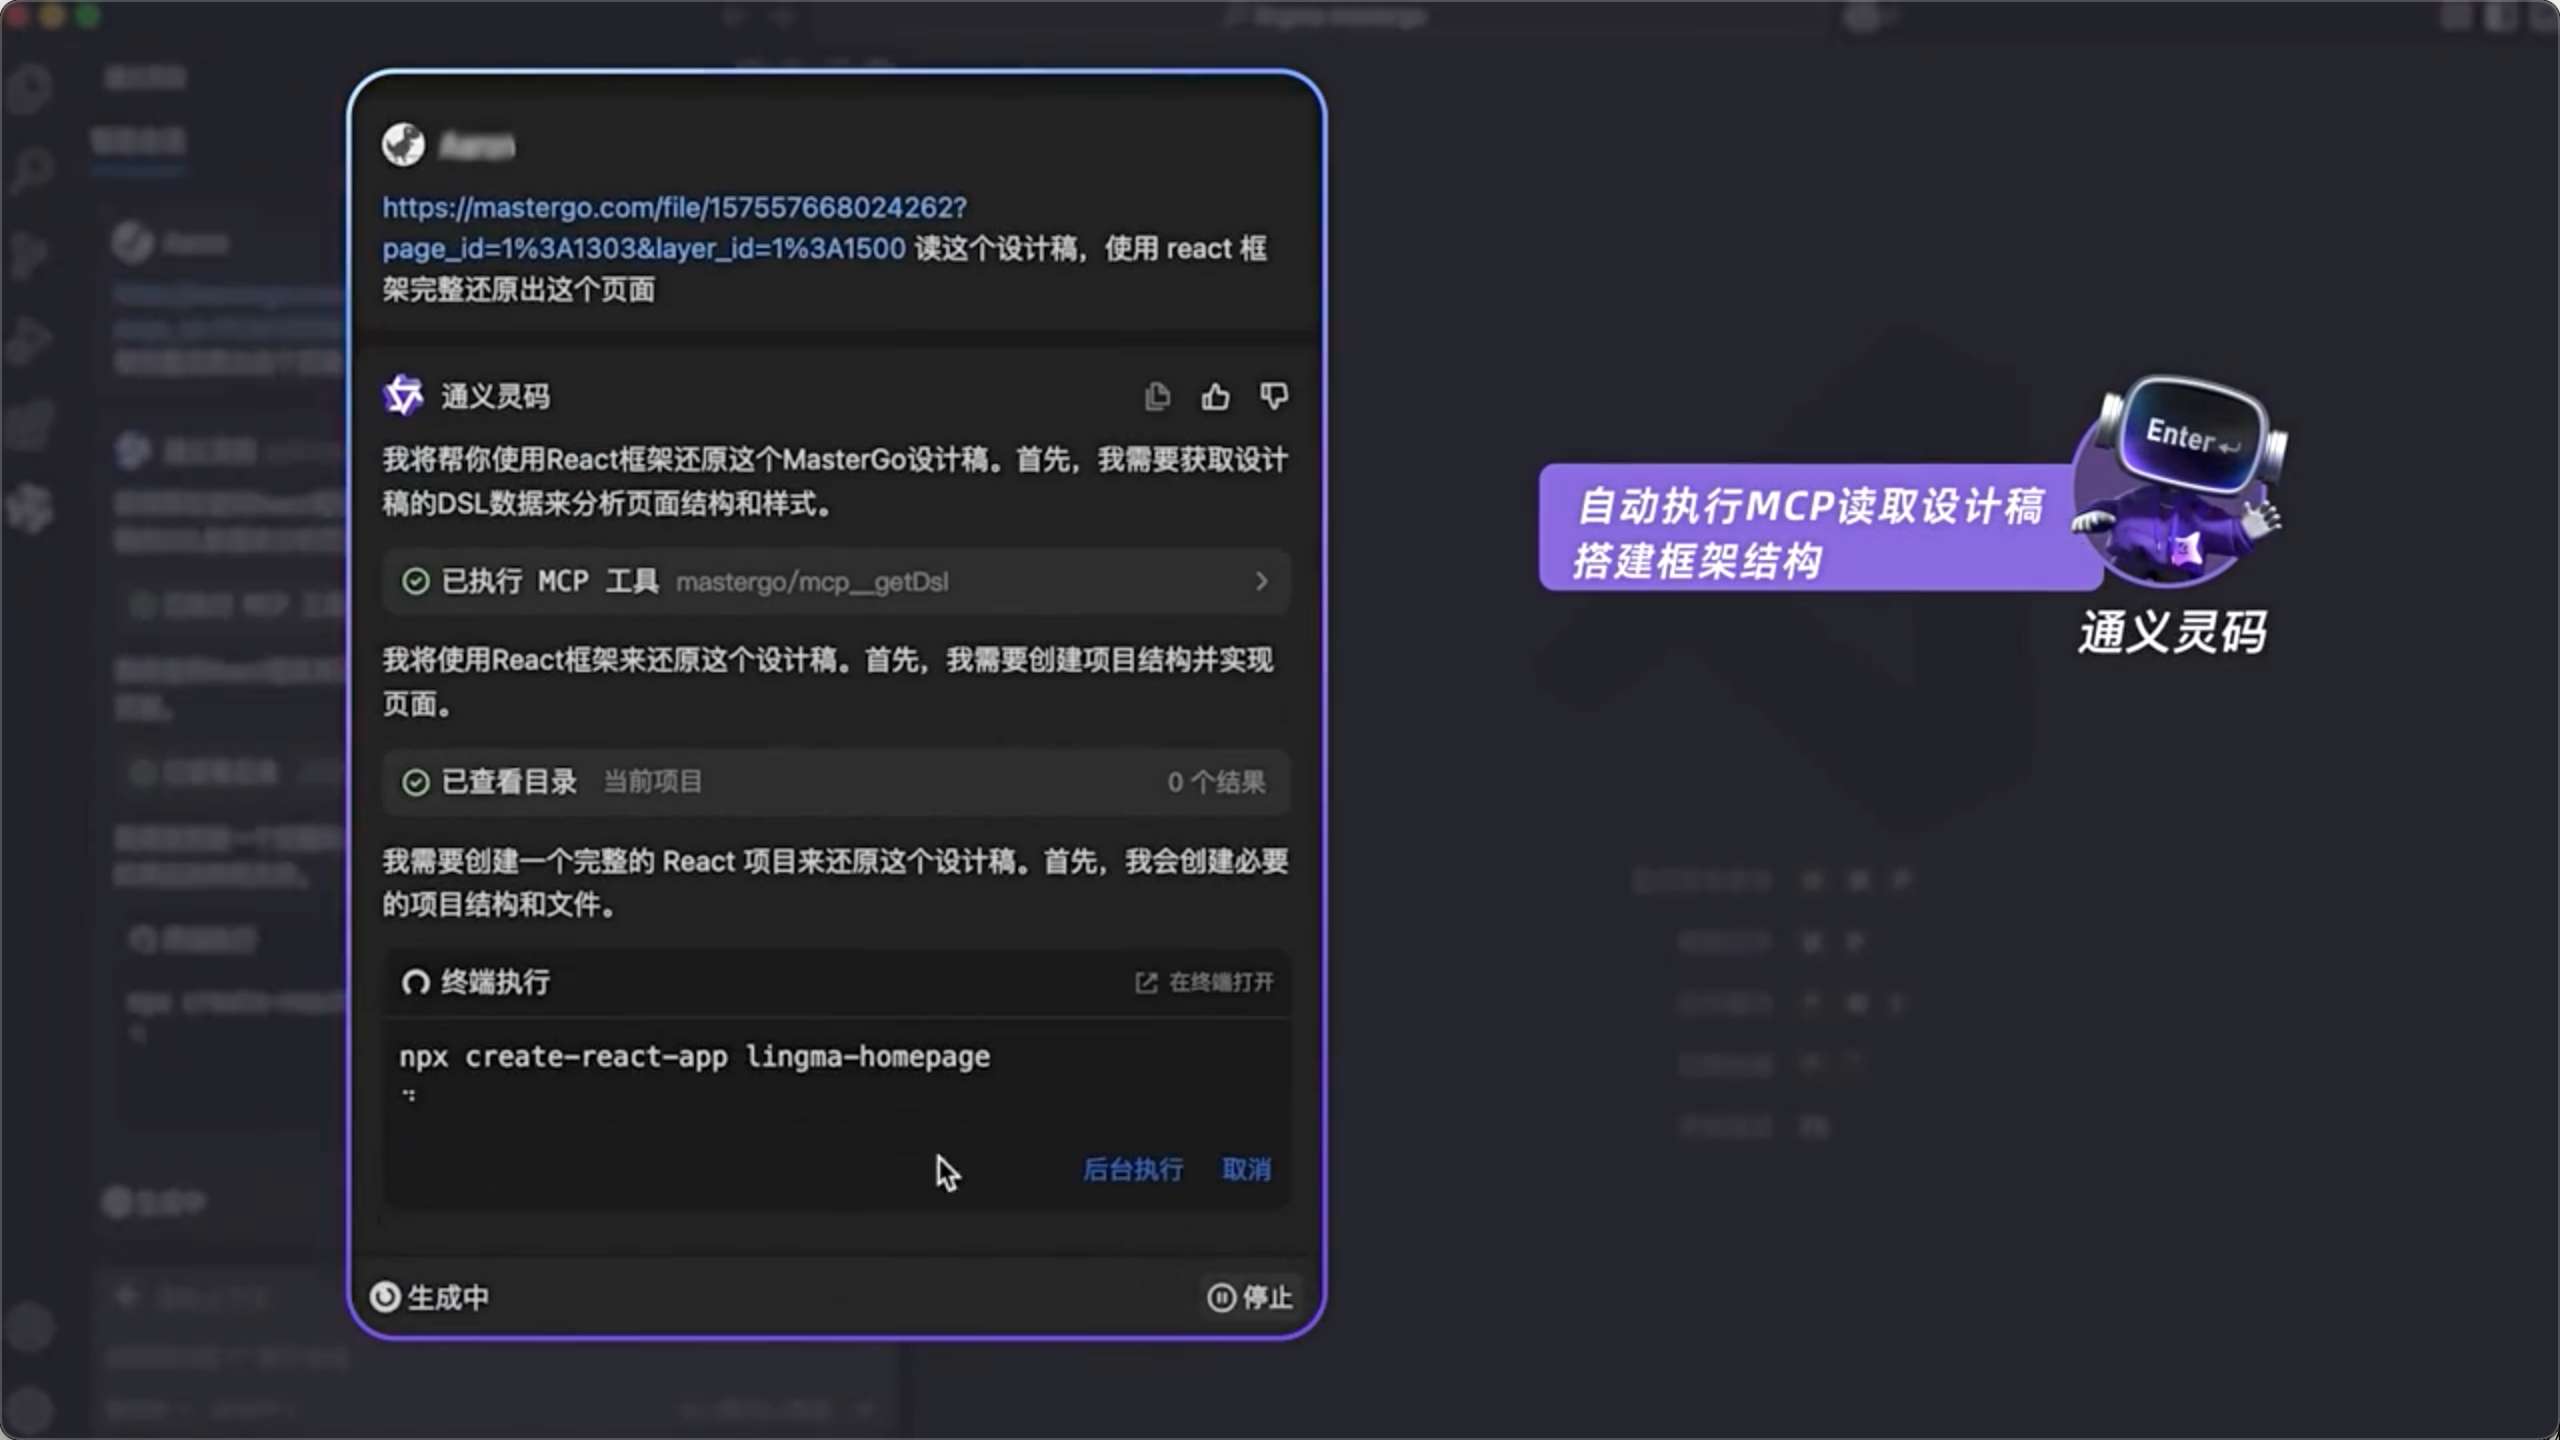Click the 通义灵码 assistant logo icon
The image size is (2560, 1440).
403,395
